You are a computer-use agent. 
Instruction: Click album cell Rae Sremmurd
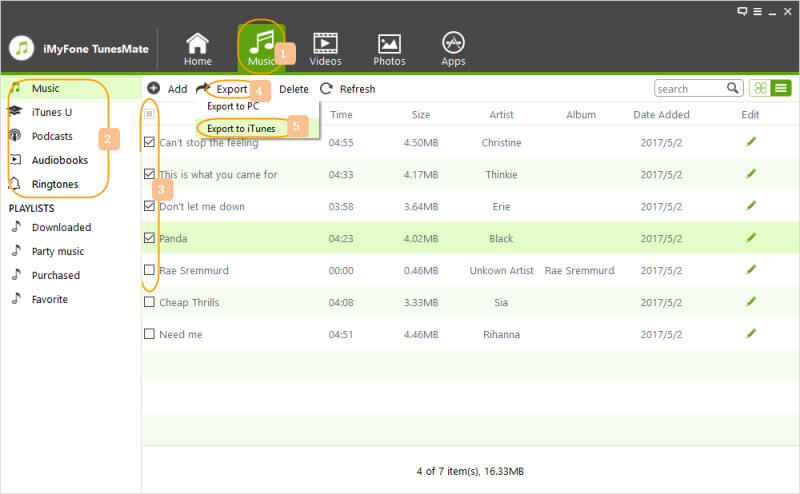pos(579,270)
